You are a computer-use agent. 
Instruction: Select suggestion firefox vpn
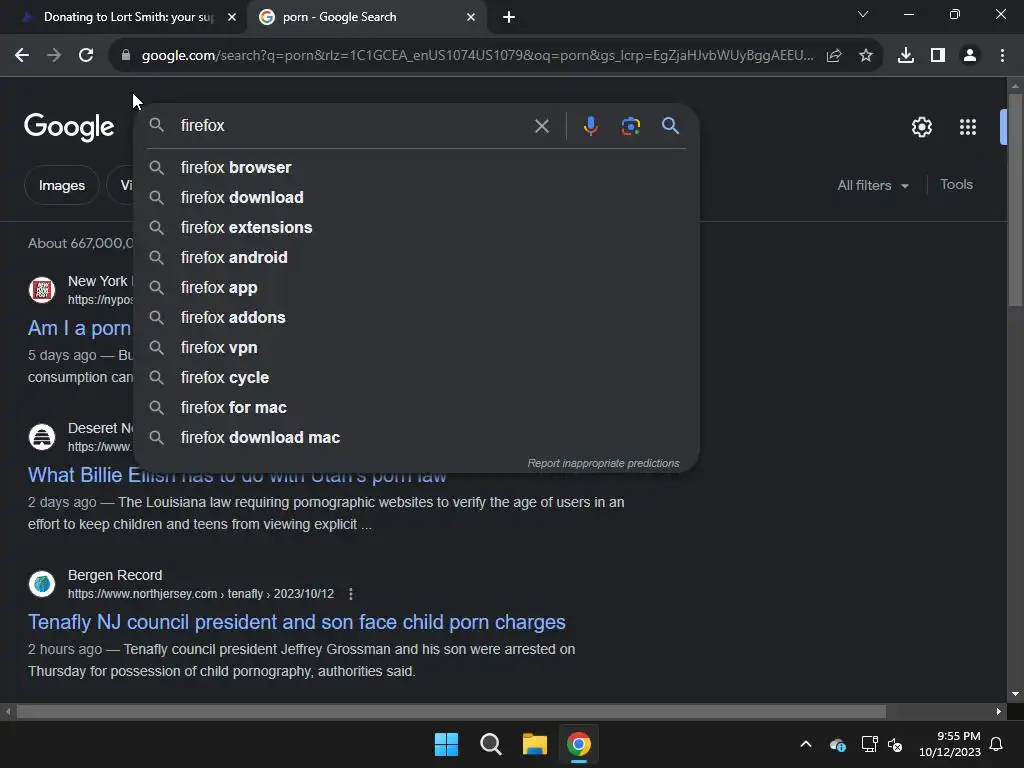pyautogui.click(x=417, y=347)
